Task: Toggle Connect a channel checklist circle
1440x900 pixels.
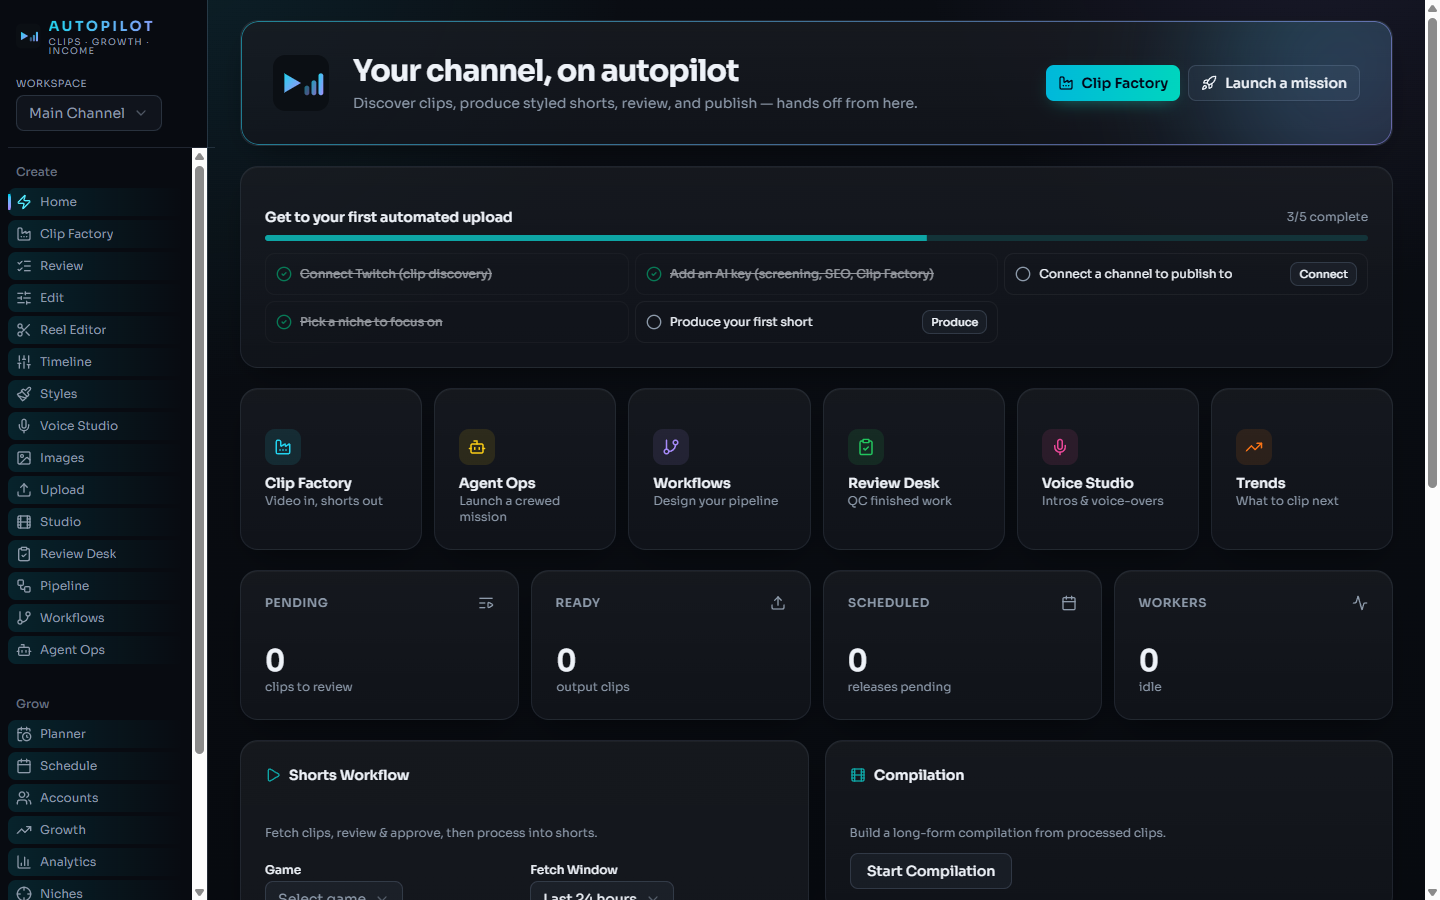Action: pos(1023,274)
